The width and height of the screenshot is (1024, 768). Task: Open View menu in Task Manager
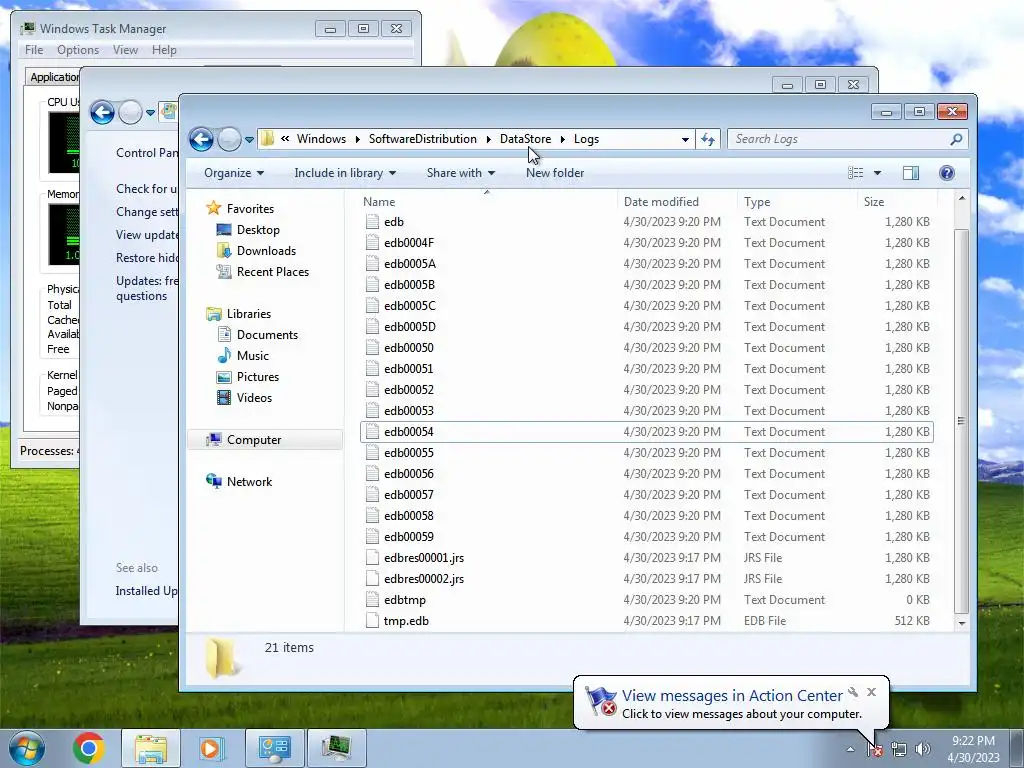[125, 50]
